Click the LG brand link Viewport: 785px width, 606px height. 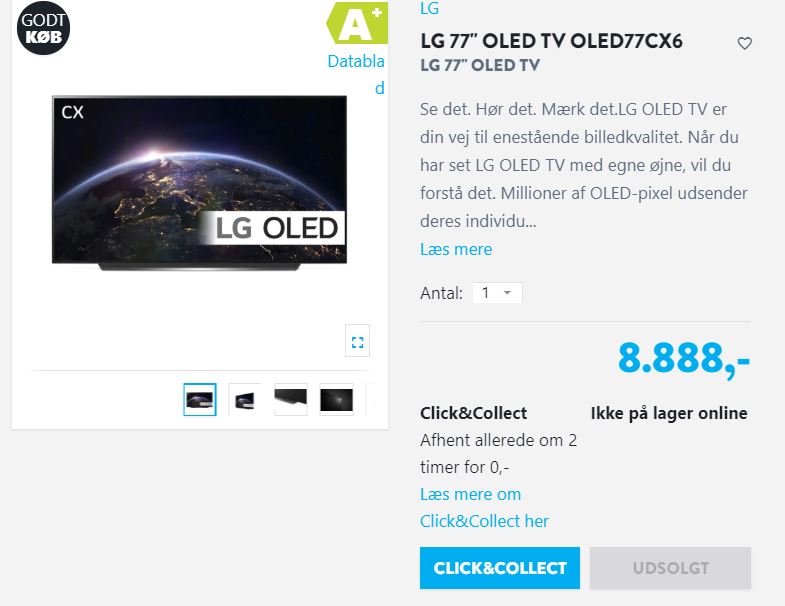430,8
